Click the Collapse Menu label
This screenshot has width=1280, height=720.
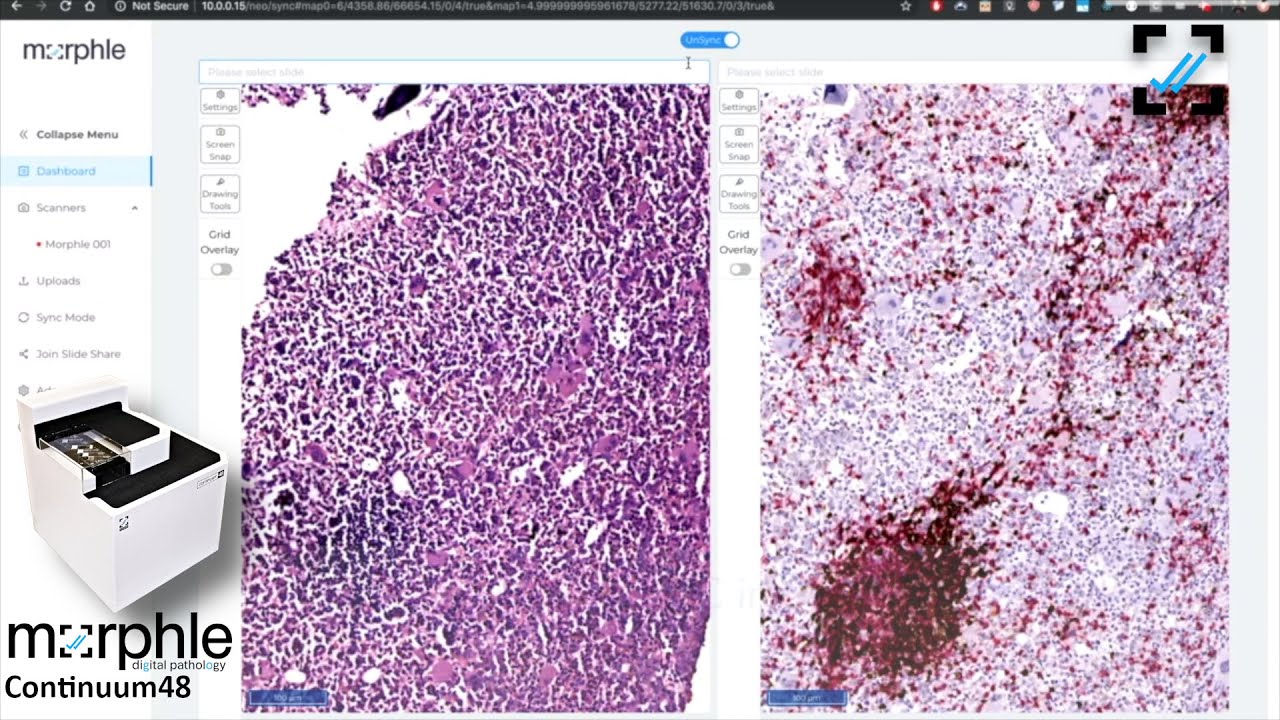point(77,134)
